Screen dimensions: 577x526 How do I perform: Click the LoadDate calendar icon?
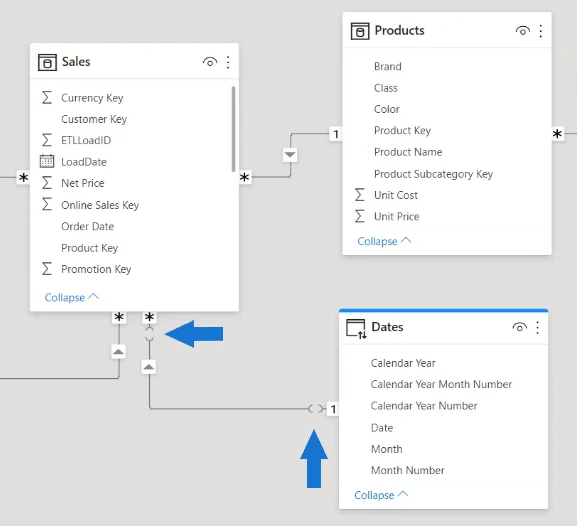pos(47,161)
